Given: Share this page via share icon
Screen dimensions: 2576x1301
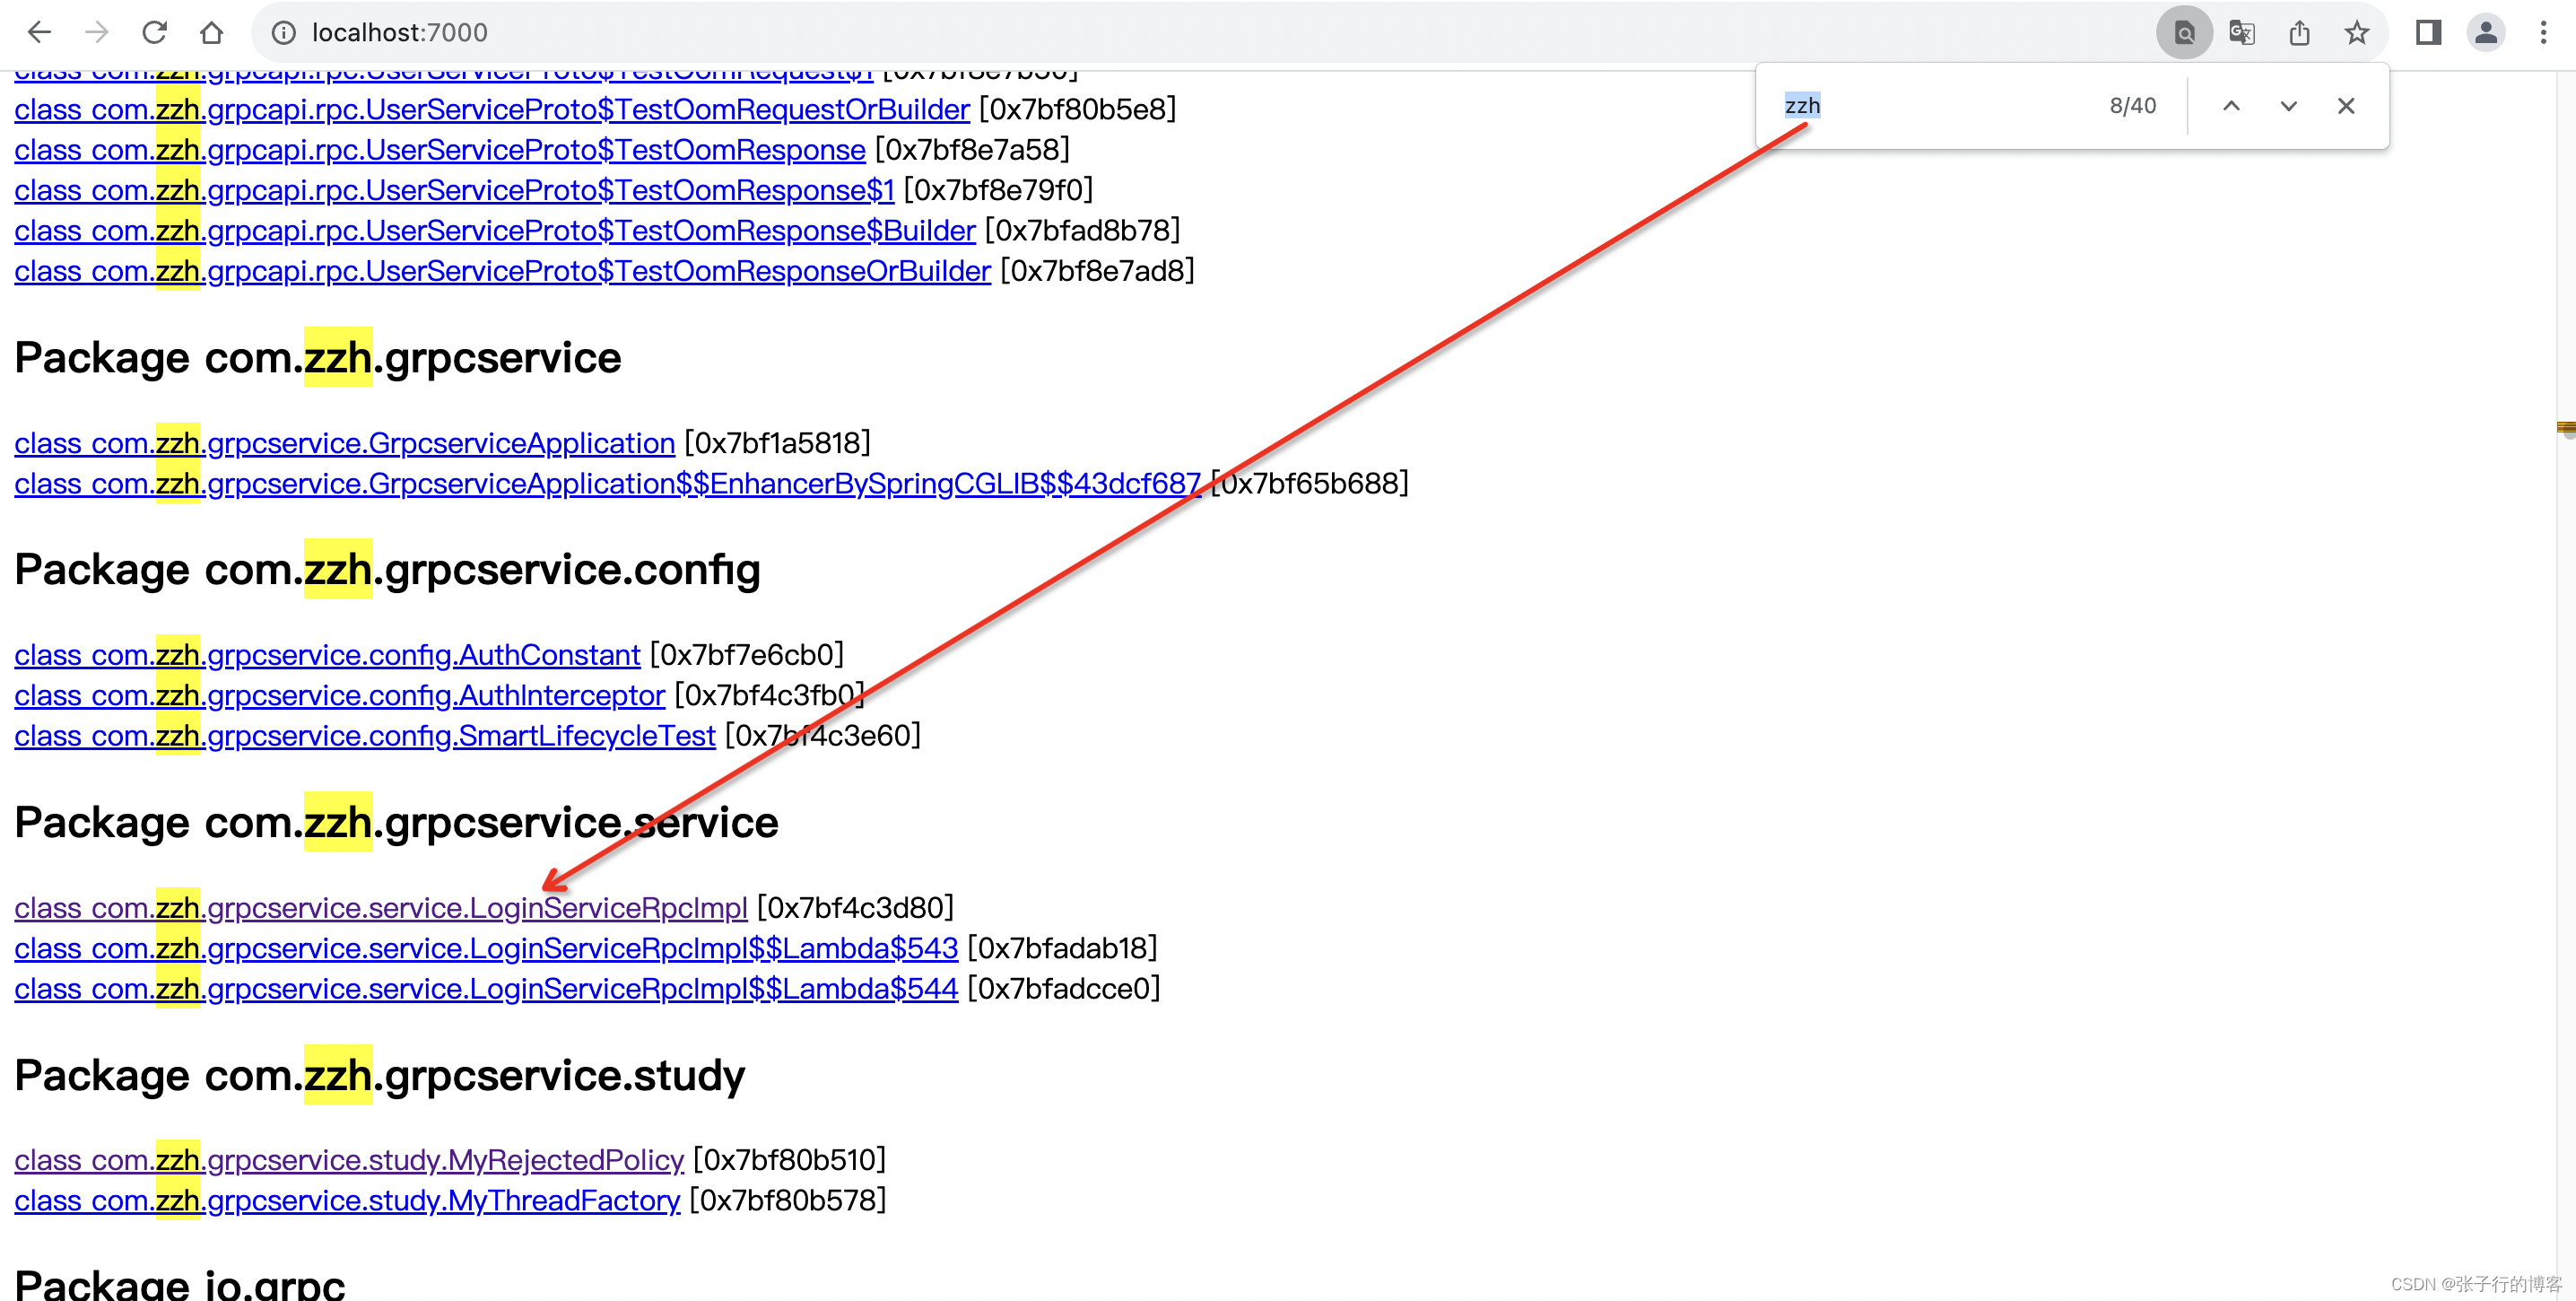Looking at the screenshot, I should (2299, 33).
